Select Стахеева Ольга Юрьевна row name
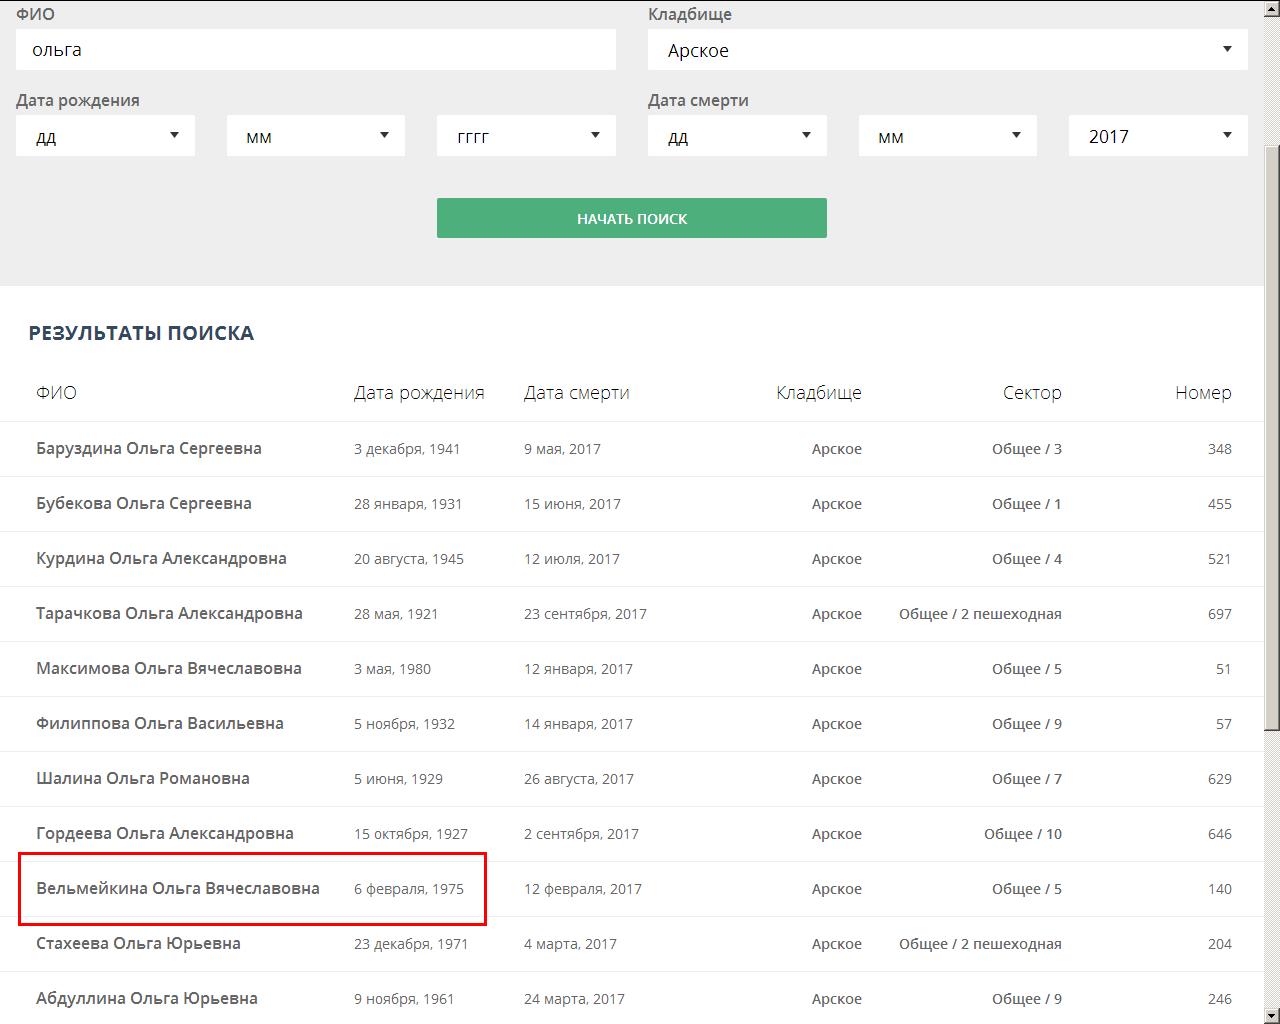Viewport: 1280px width, 1024px height. coord(138,944)
